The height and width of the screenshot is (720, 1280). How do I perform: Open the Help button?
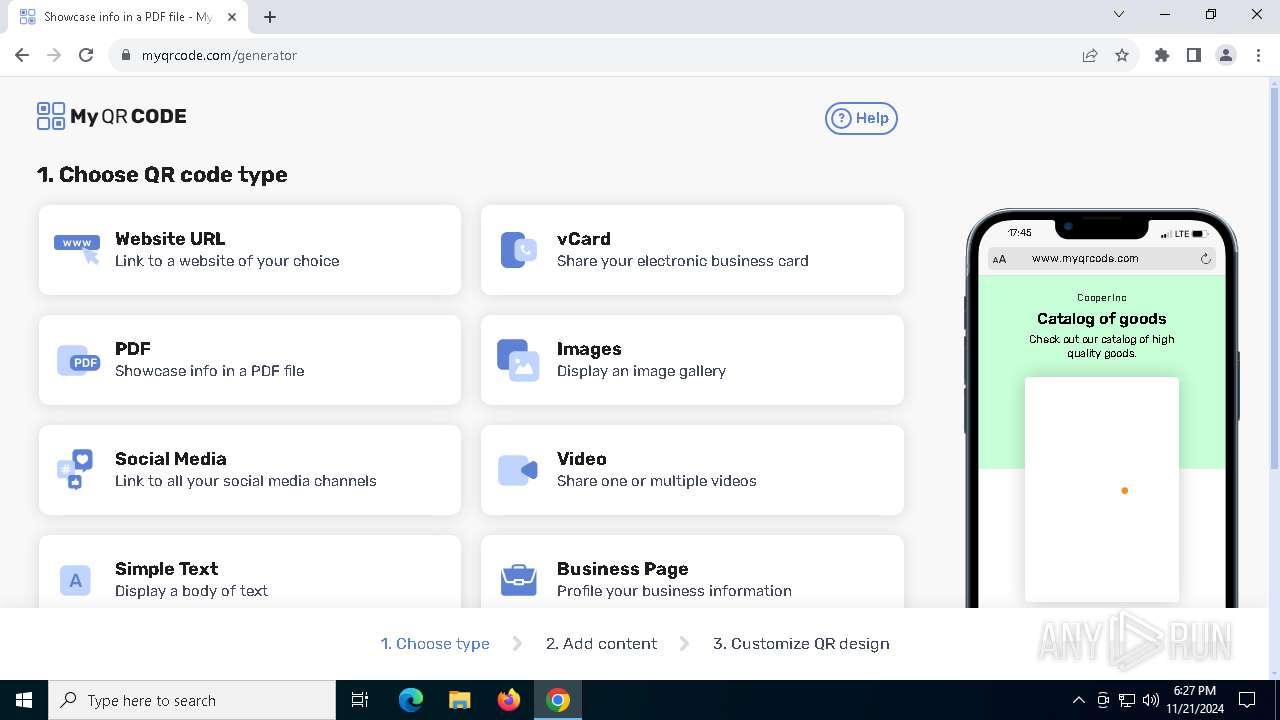point(861,118)
